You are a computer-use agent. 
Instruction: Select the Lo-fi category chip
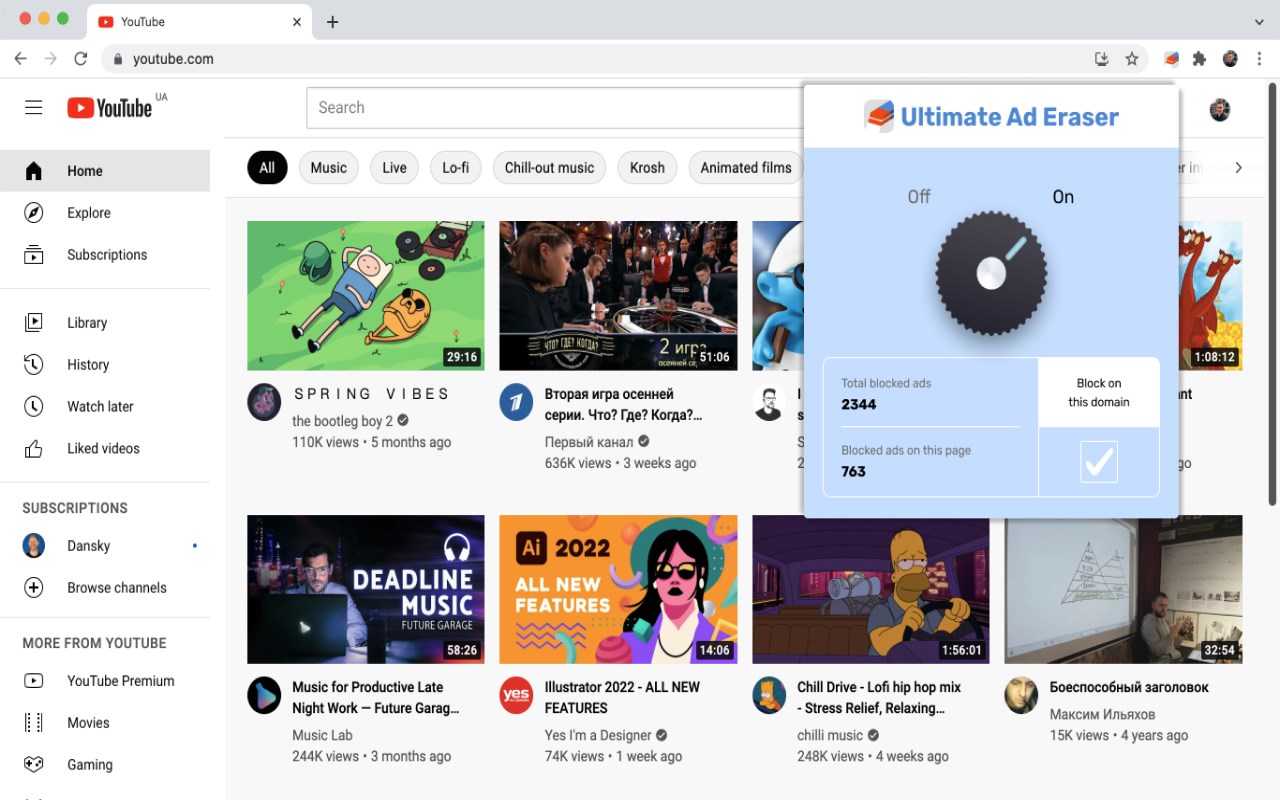click(456, 168)
